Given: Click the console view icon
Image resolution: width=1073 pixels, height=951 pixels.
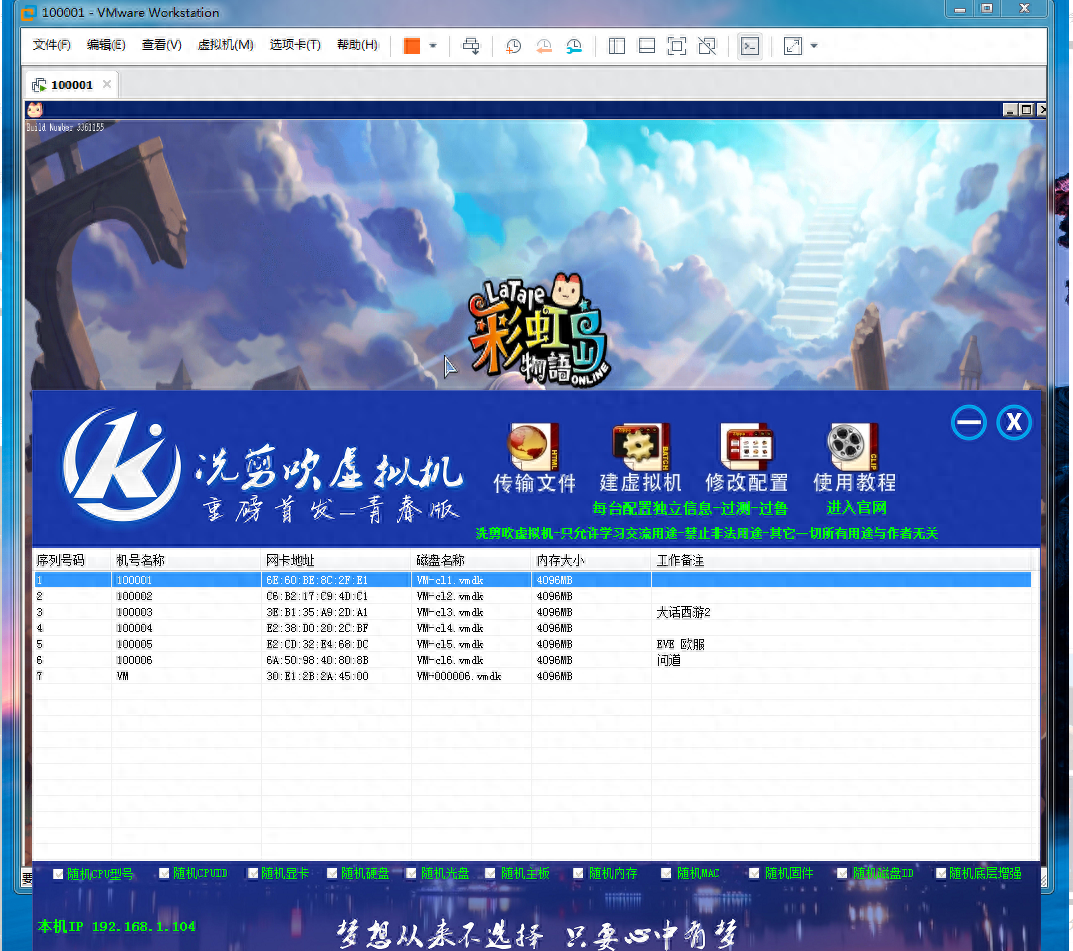Looking at the screenshot, I should (750, 46).
